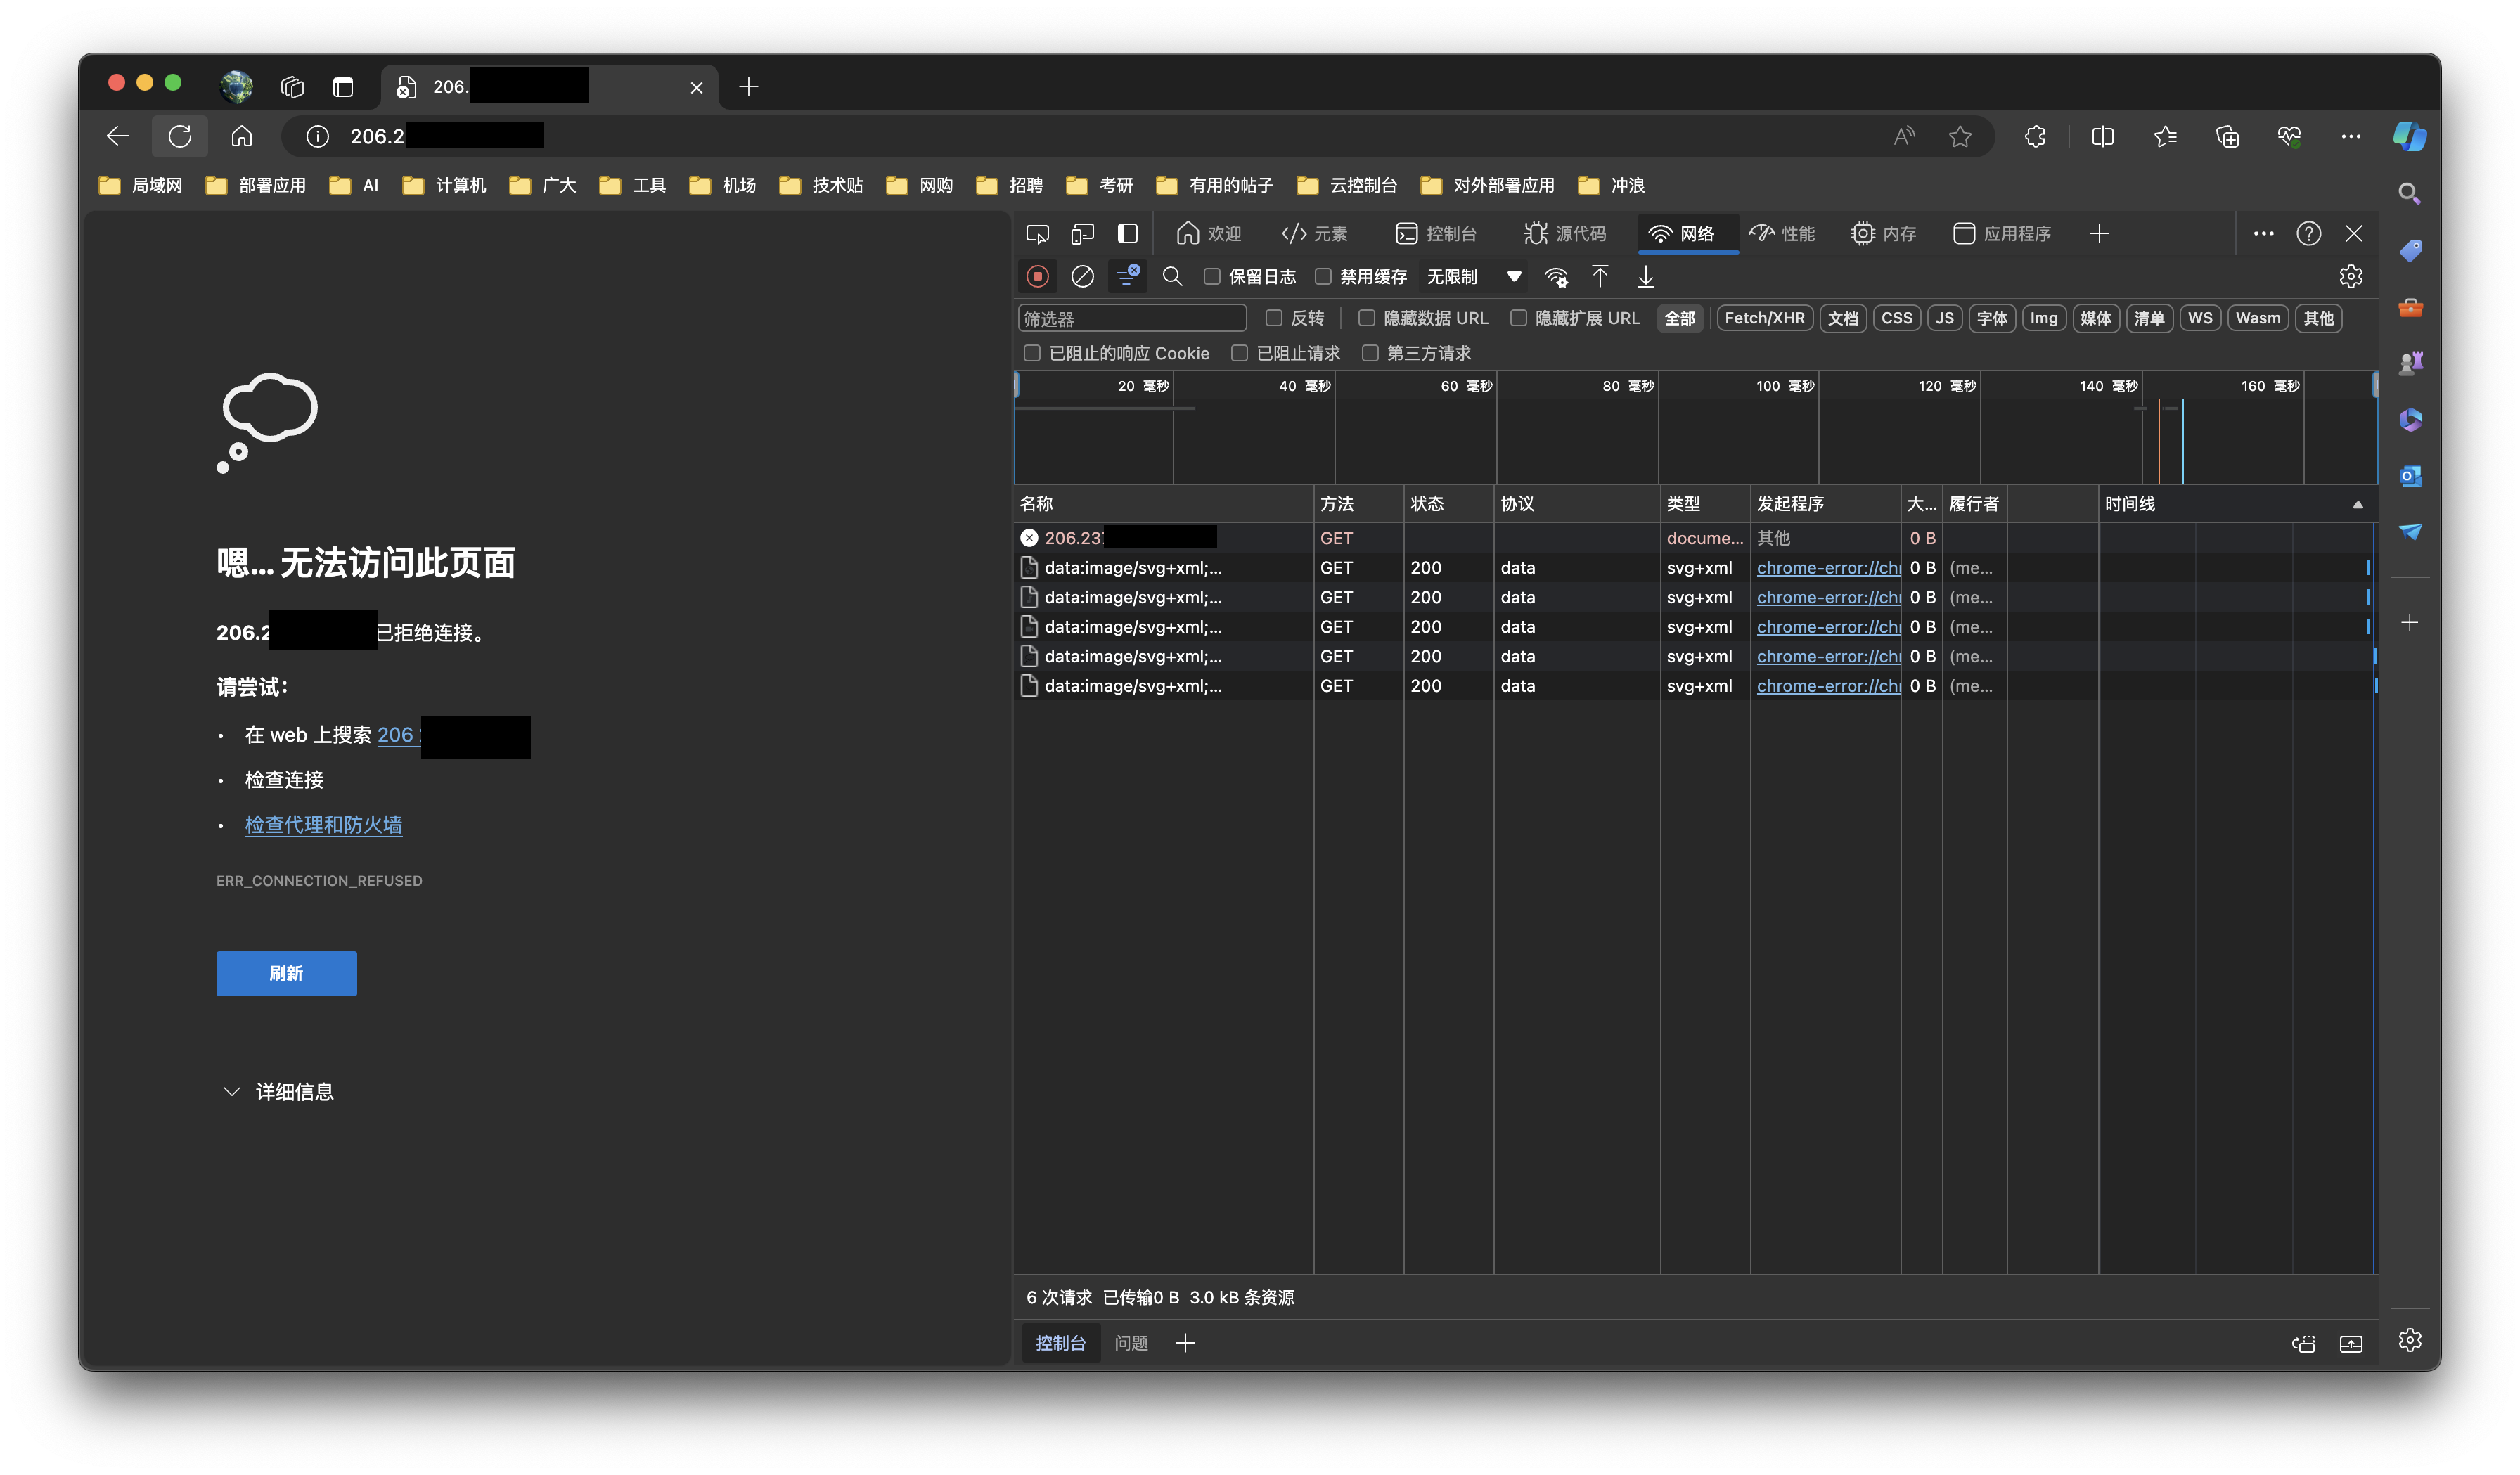Open browser settings and more menu

point(2350,136)
